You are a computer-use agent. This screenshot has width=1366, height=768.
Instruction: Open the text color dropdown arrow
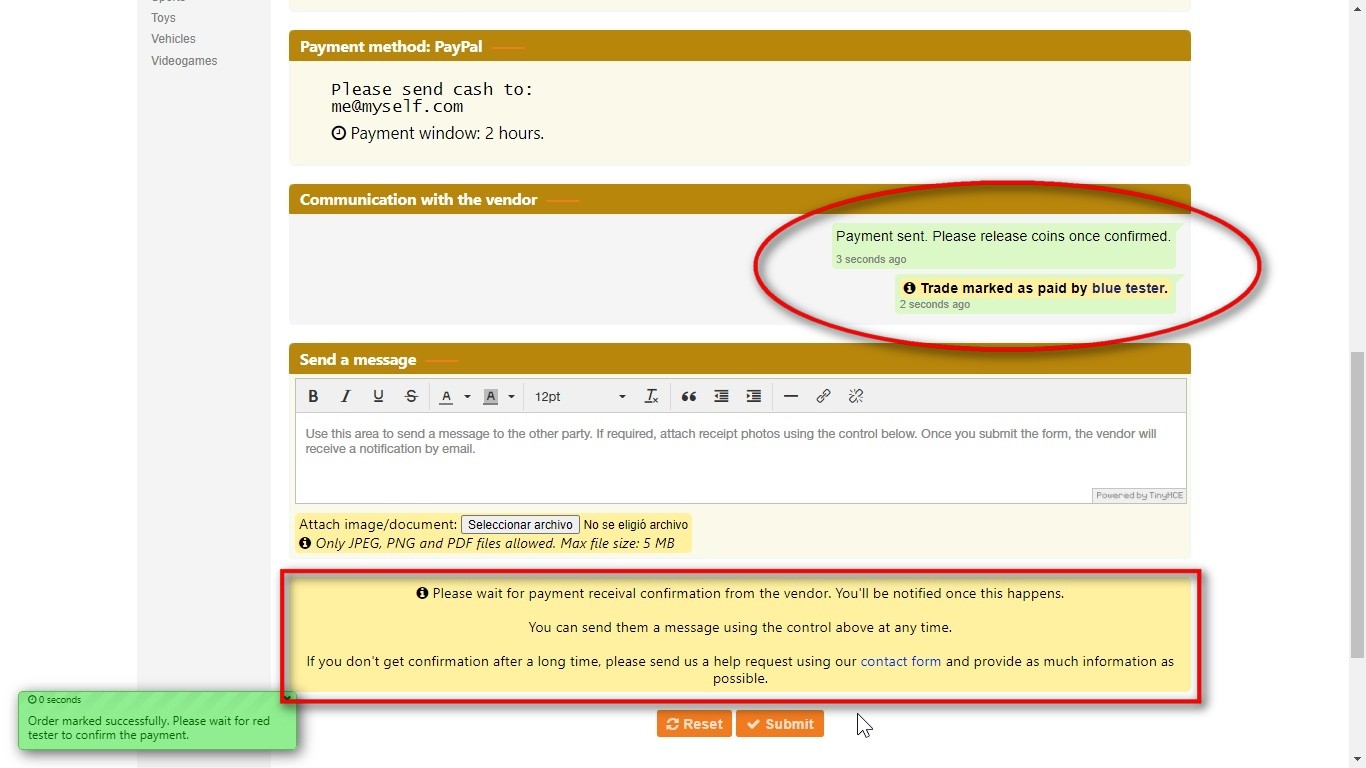click(467, 397)
